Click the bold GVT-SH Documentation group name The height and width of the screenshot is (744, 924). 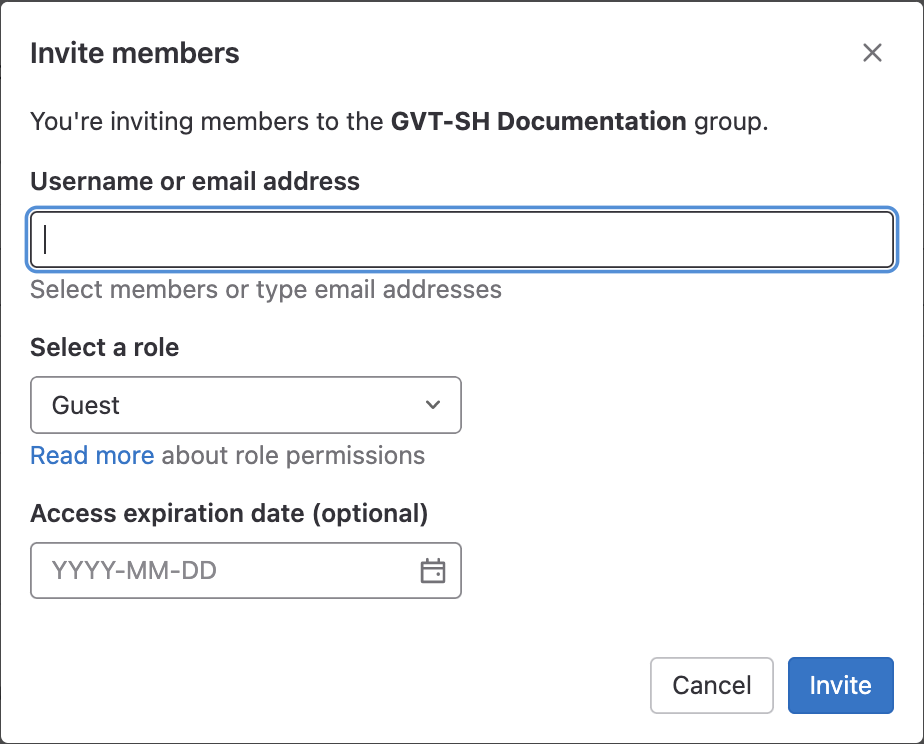pos(538,122)
